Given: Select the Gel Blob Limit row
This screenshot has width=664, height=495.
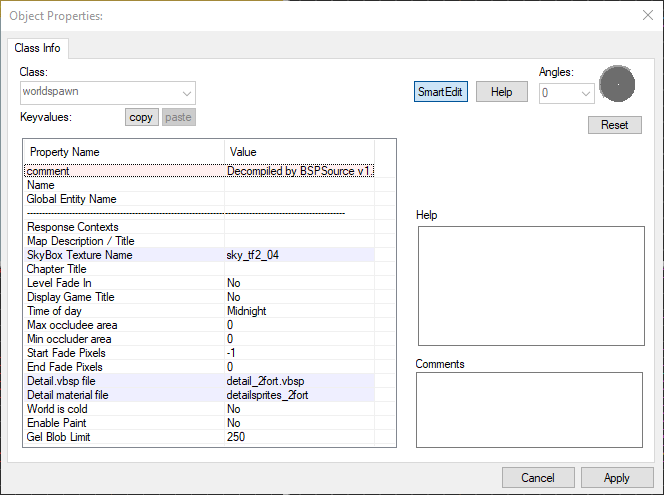Looking at the screenshot, I should (x=199, y=437).
